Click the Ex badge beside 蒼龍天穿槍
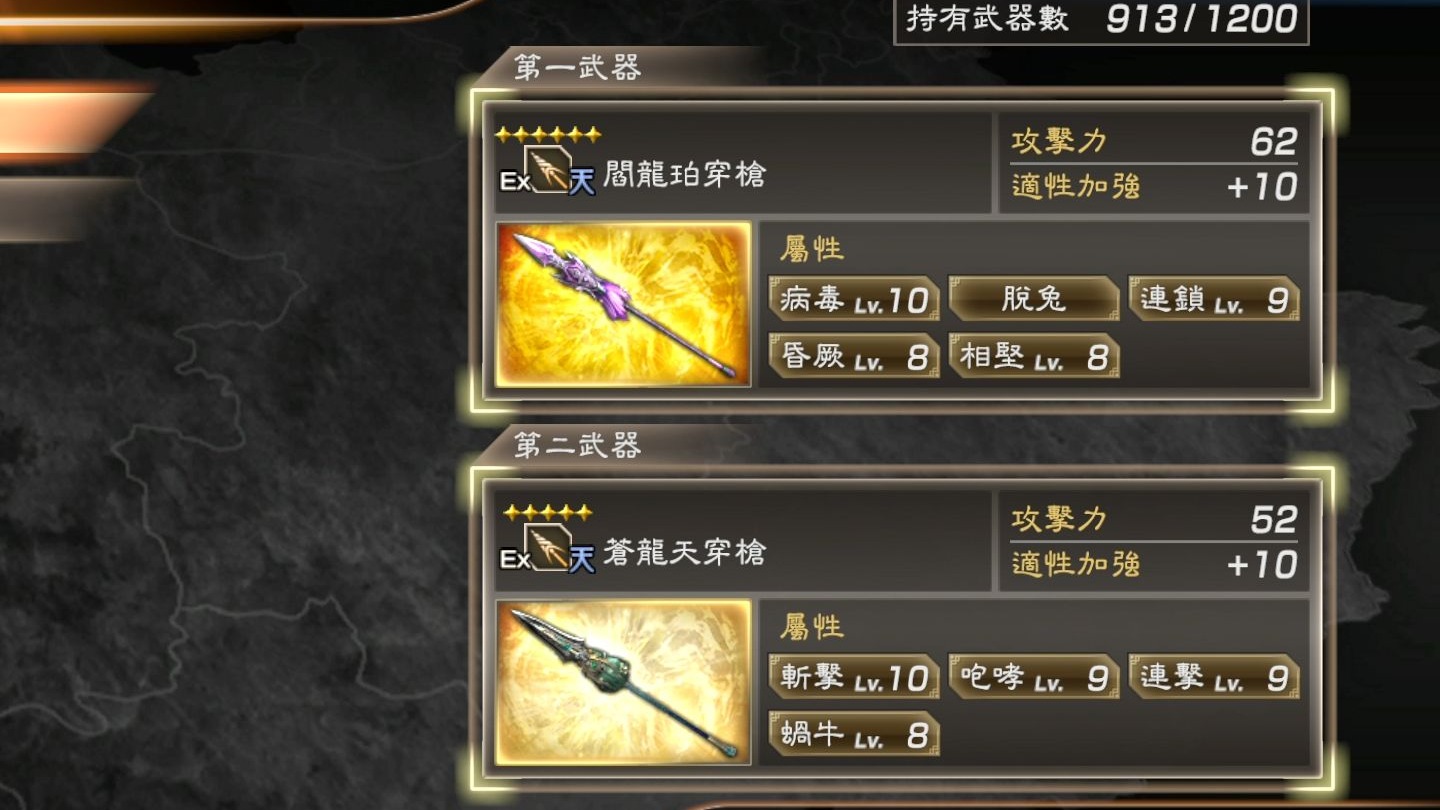Viewport: 1440px width, 810px height. pos(514,559)
